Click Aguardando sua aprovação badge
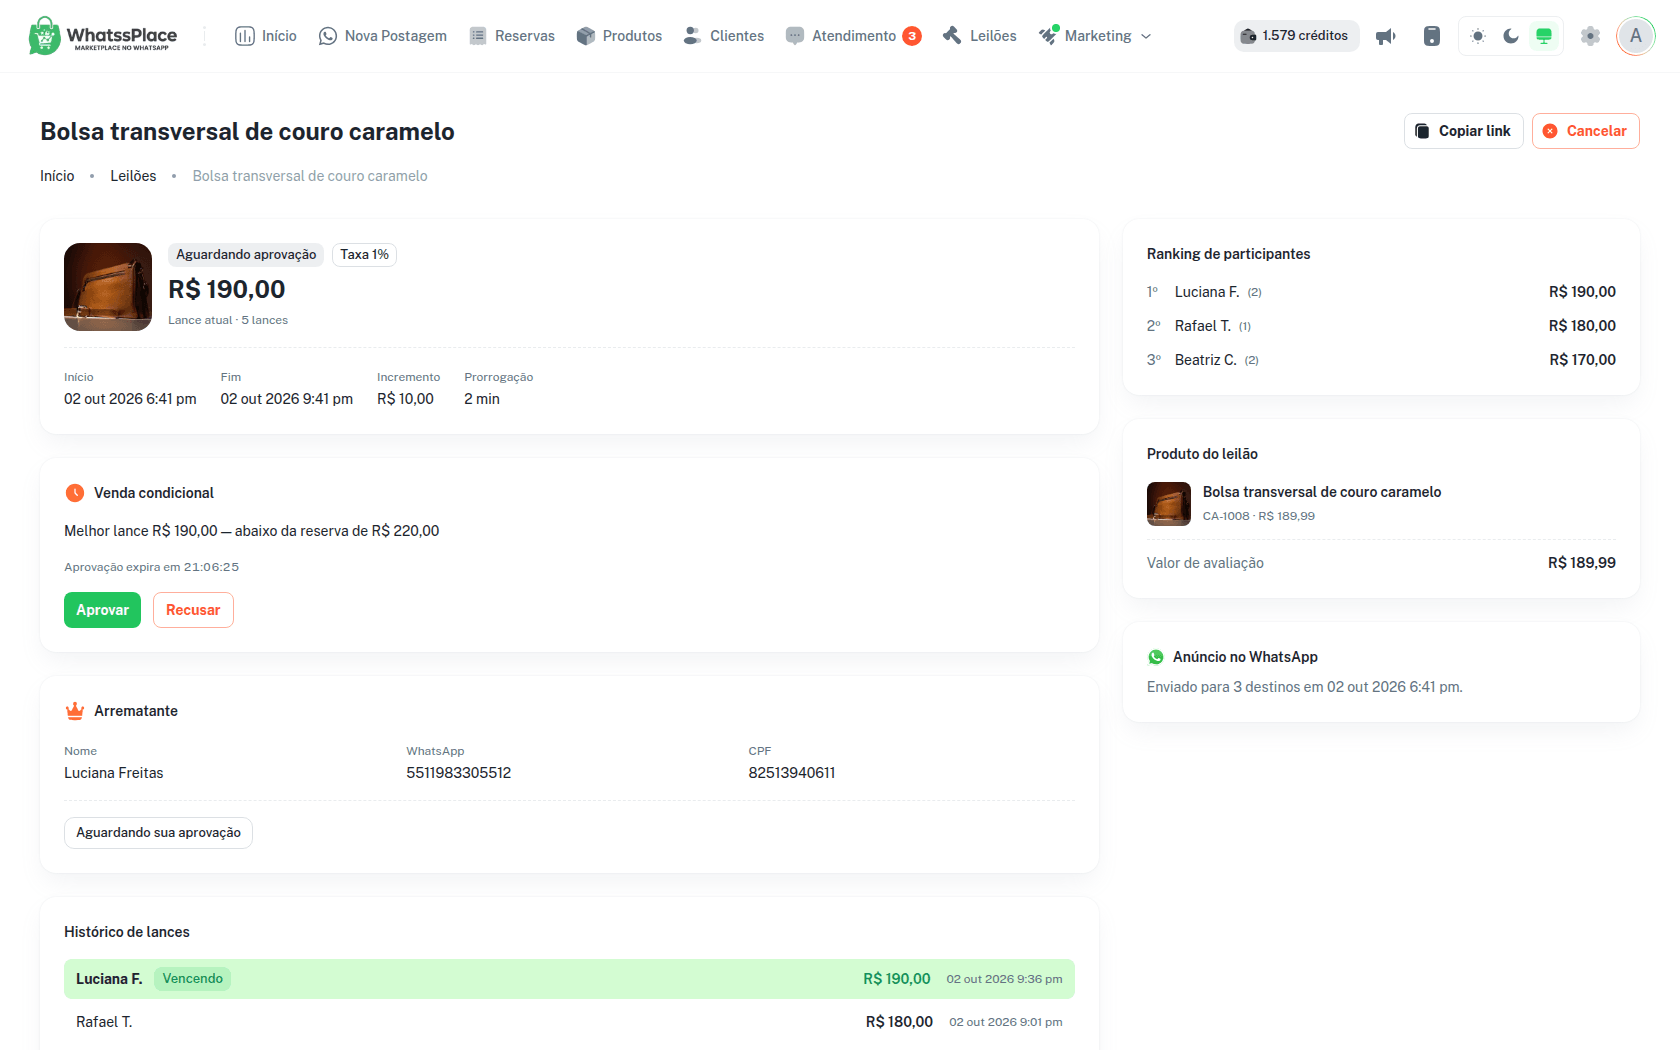Viewport: 1680px width, 1050px height. tap(158, 833)
